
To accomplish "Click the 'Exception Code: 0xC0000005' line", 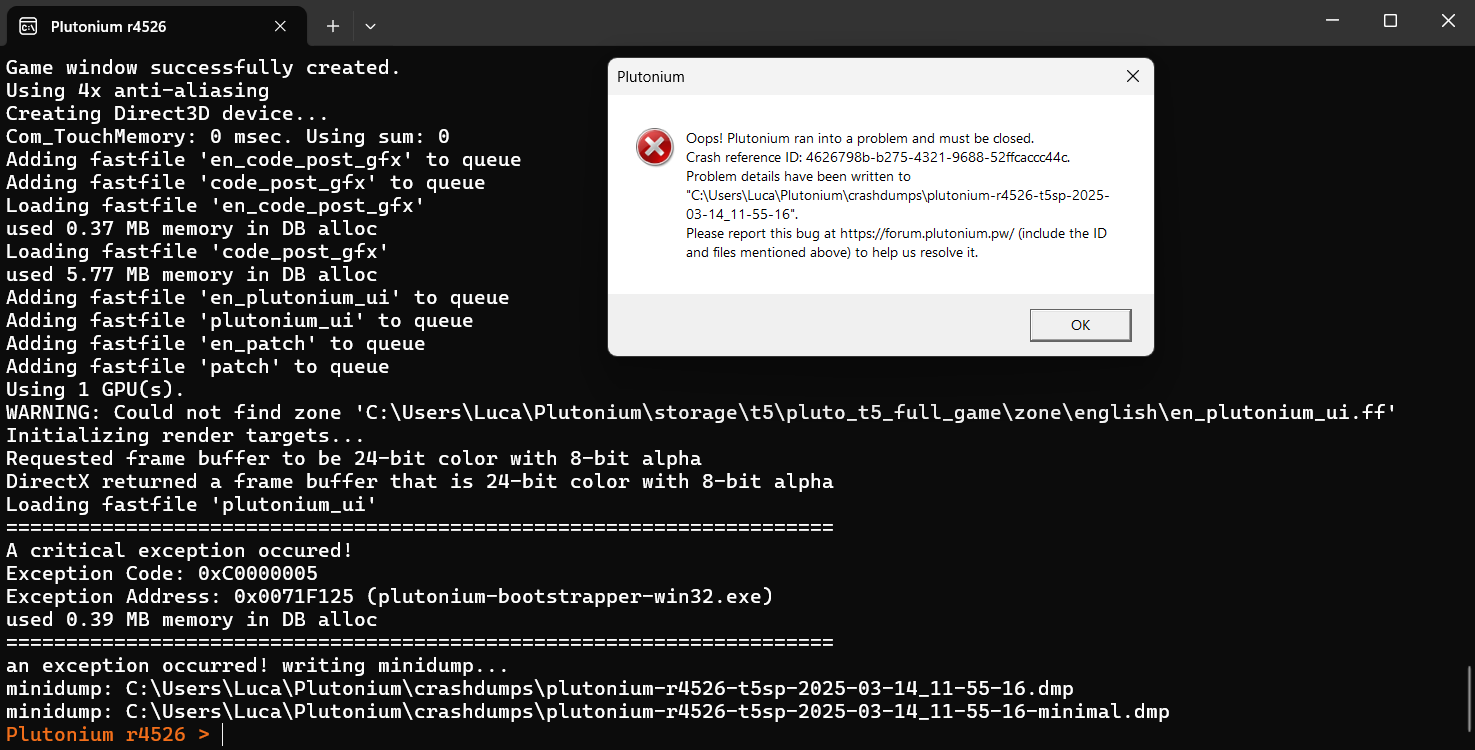I will point(162,574).
